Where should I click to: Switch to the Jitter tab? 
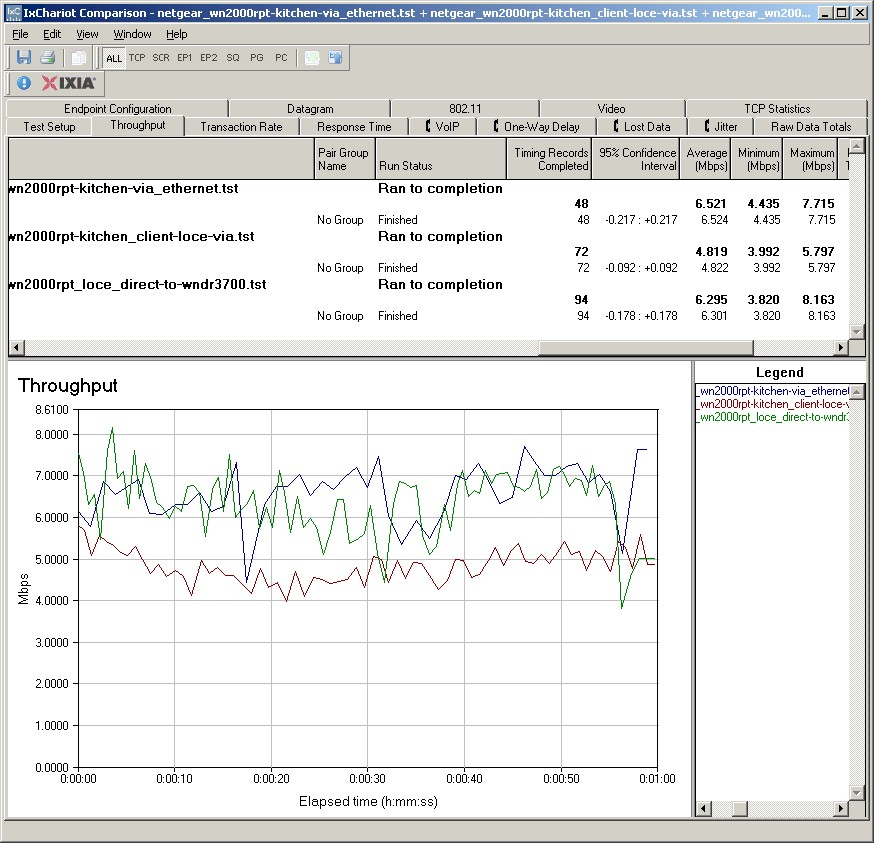tap(721, 127)
